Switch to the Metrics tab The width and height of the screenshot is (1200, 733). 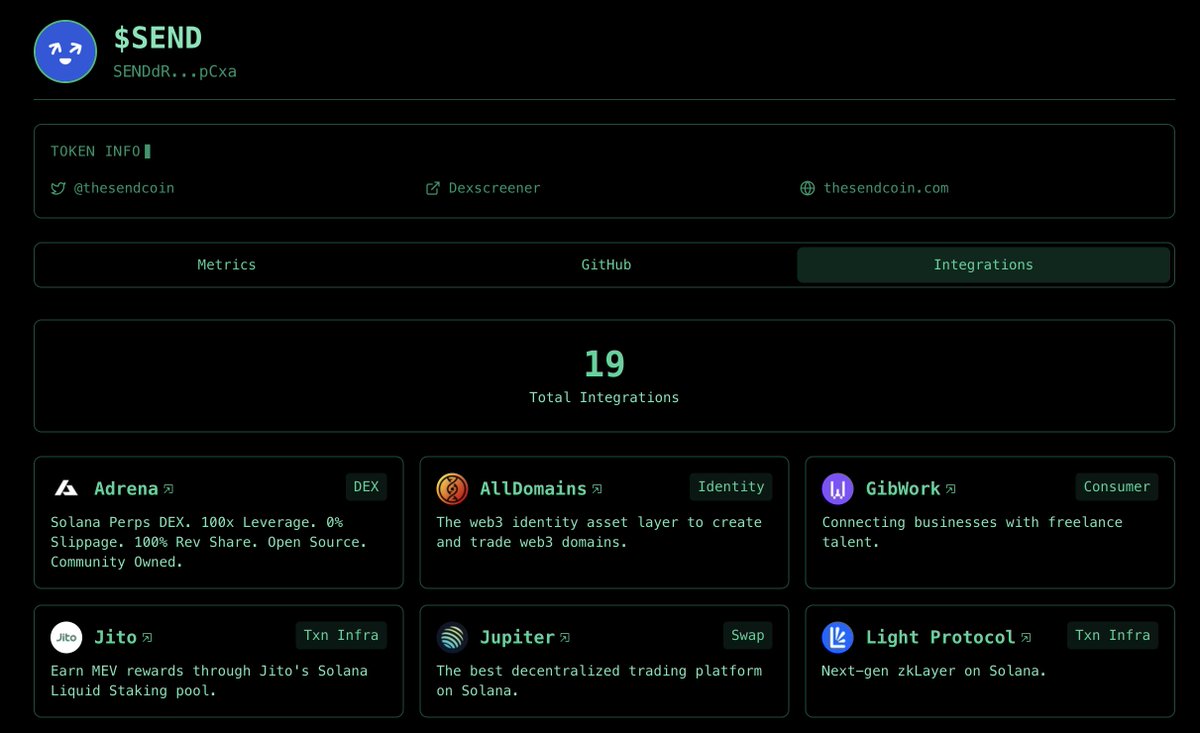pos(227,264)
